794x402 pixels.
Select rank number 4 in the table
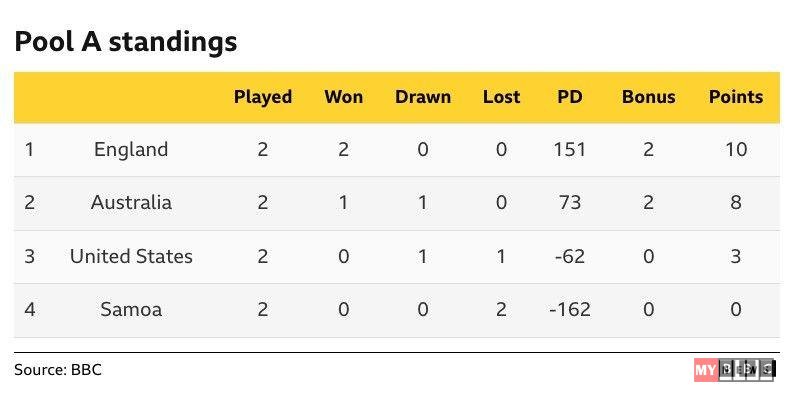point(30,310)
